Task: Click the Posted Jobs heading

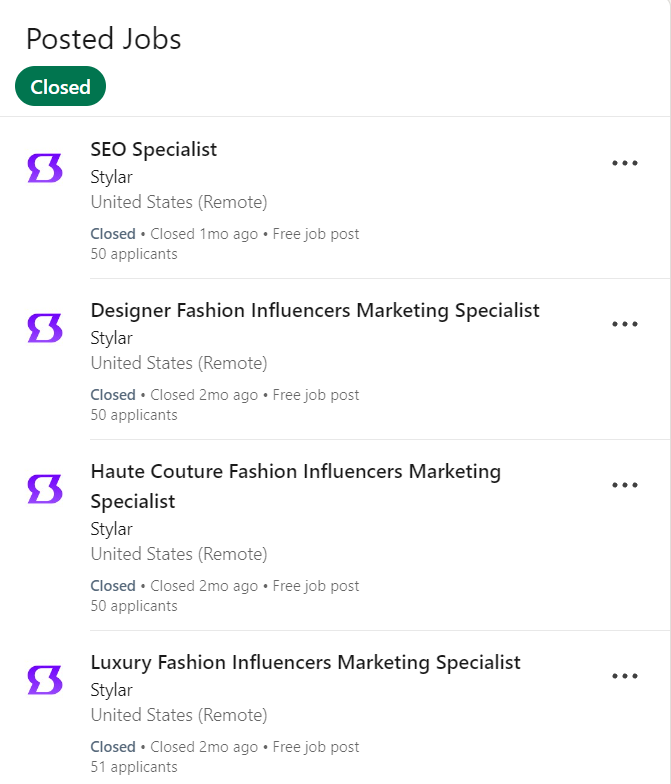Action: [x=103, y=39]
